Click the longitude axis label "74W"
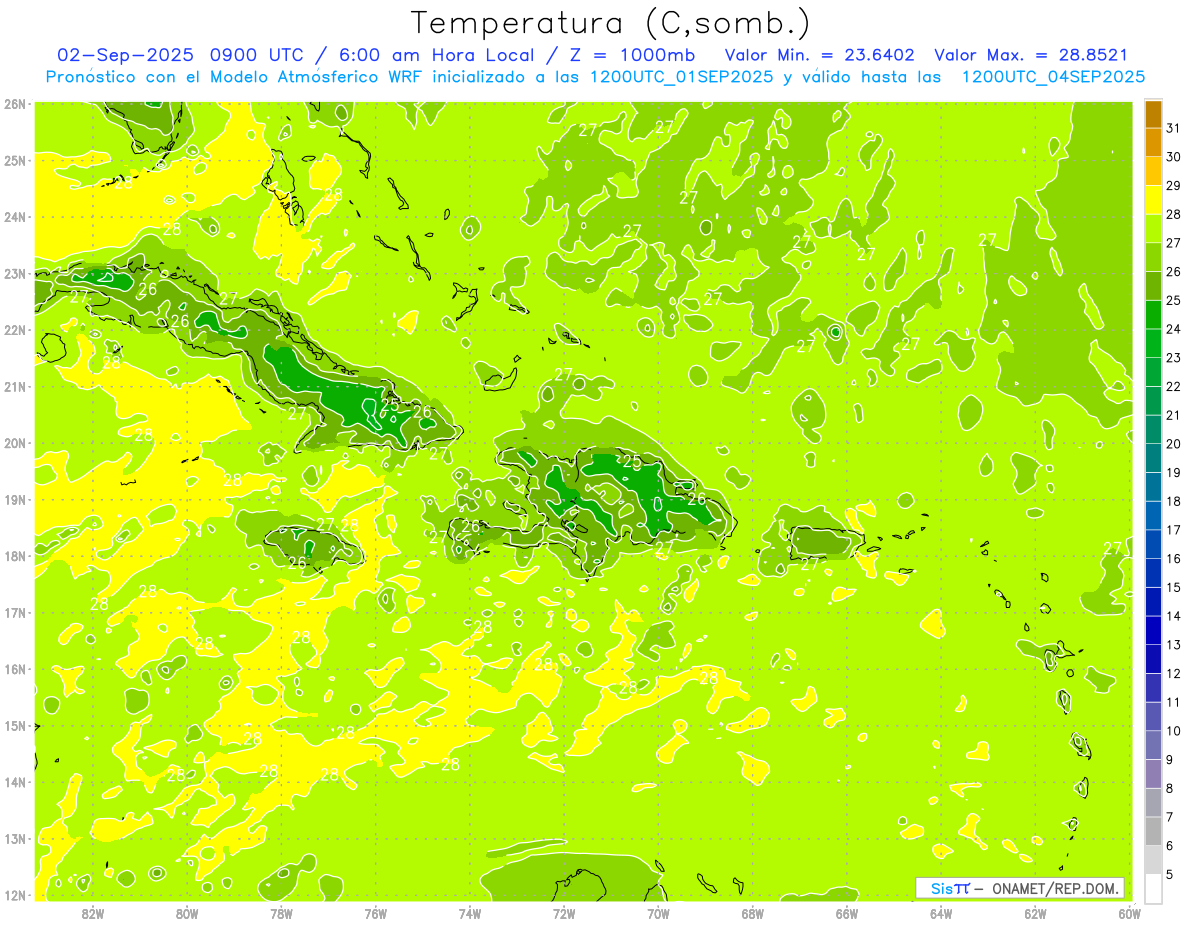Image resolution: width=1200 pixels, height=927 pixels. [x=470, y=913]
